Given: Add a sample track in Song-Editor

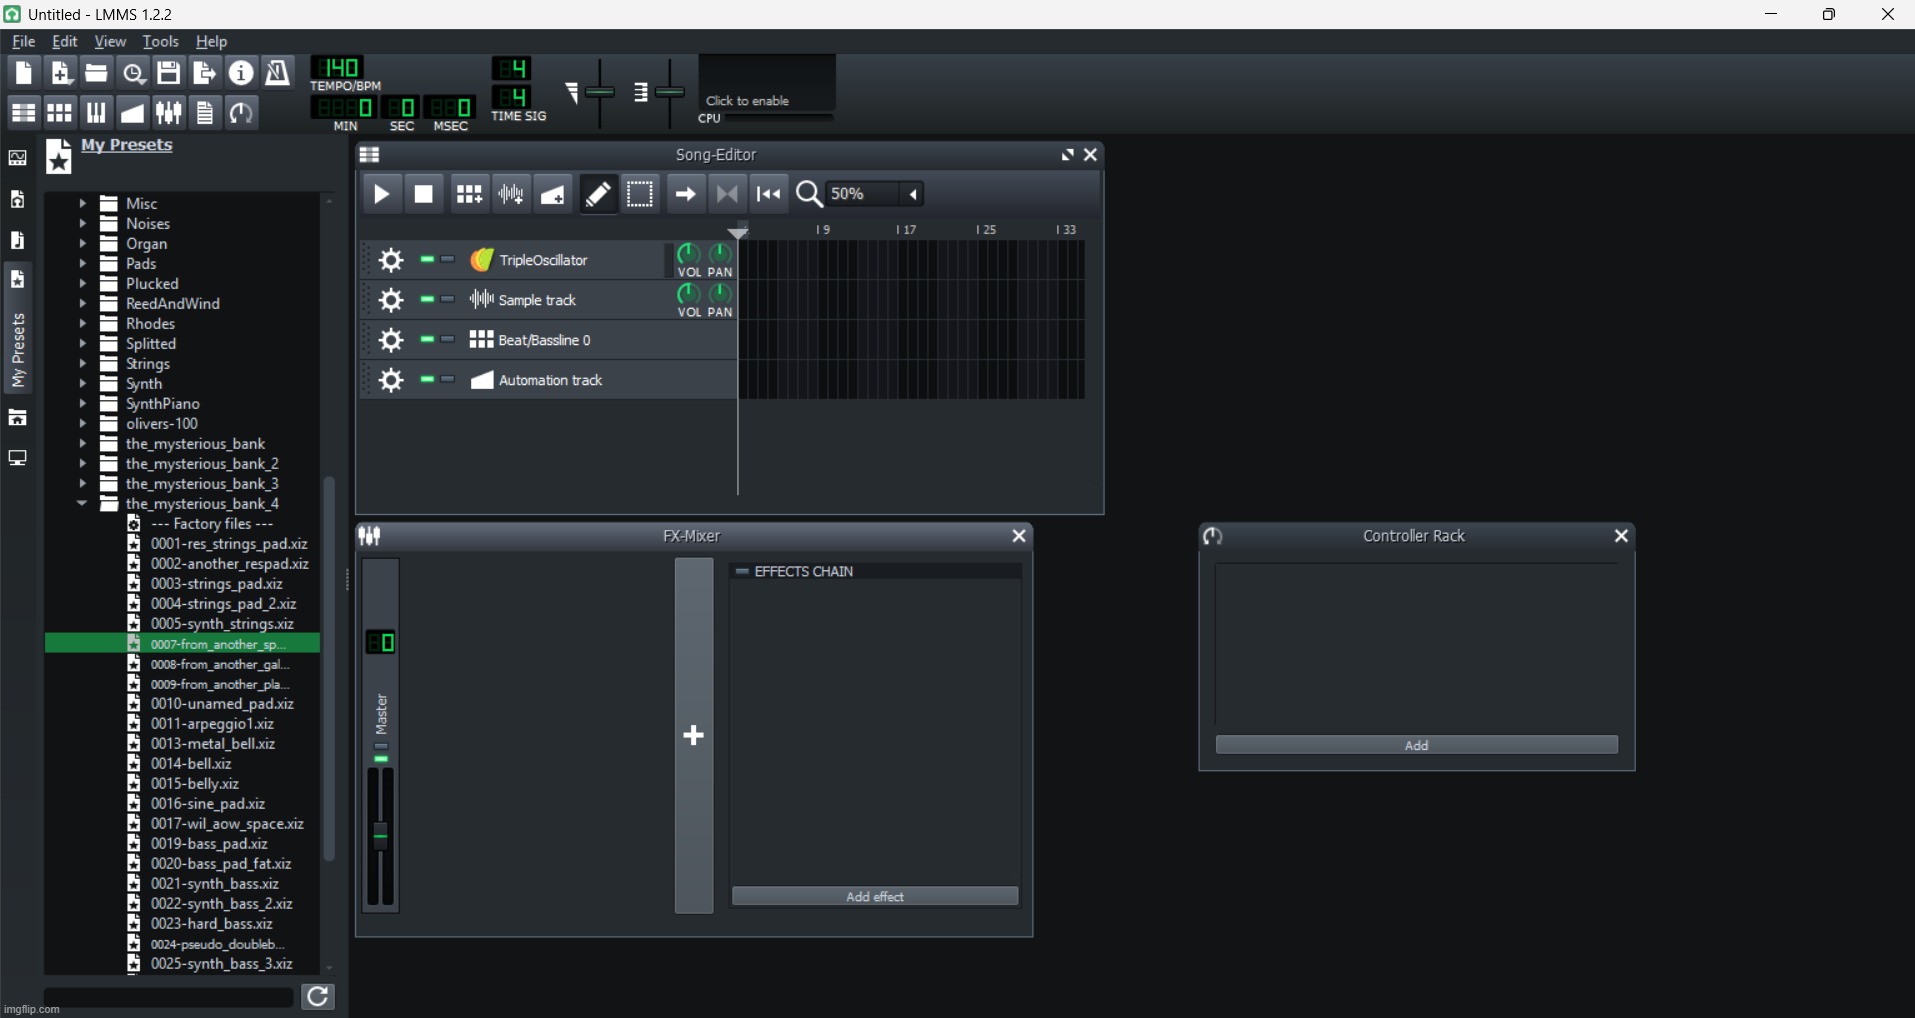Looking at the screenshot, I should 511,194.
